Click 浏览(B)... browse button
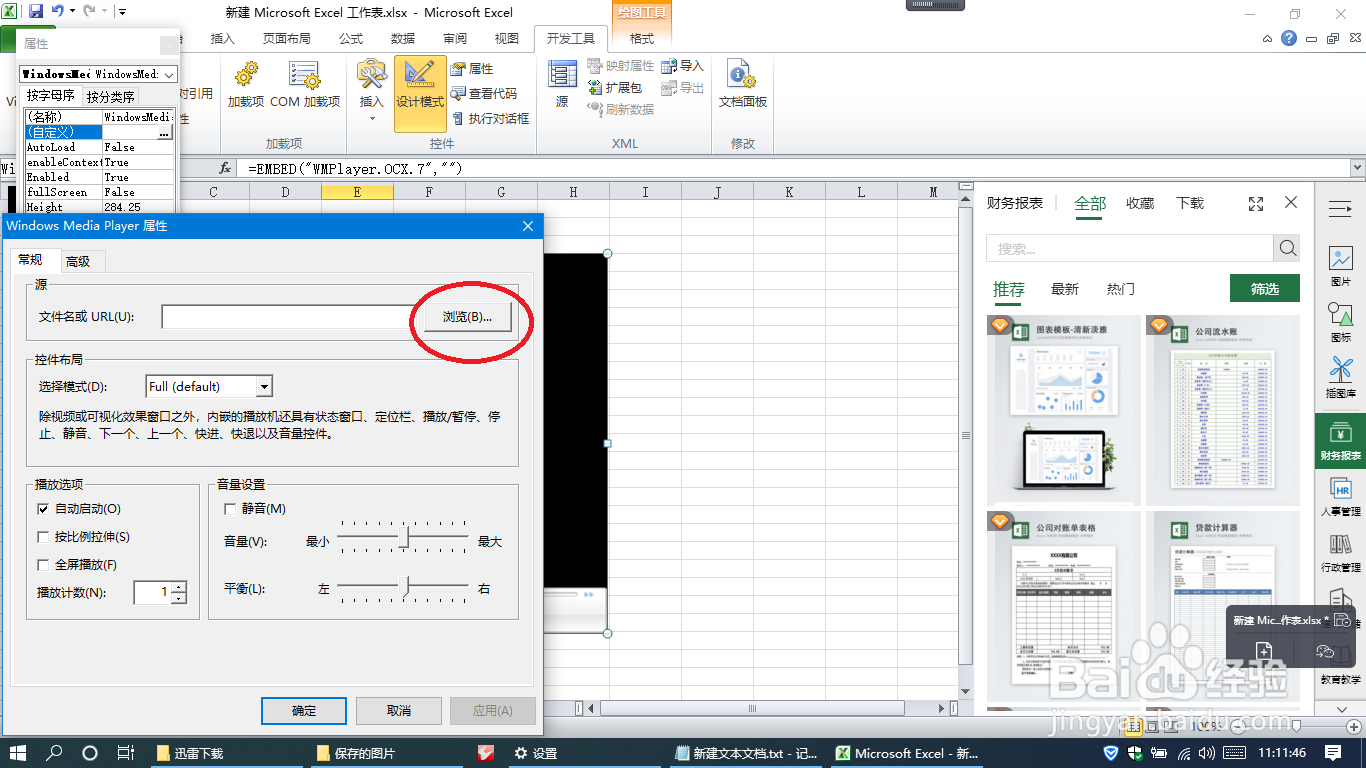The height and width of the screenshot is (768, 1366). pyautogui.click(x=467, y=317)
